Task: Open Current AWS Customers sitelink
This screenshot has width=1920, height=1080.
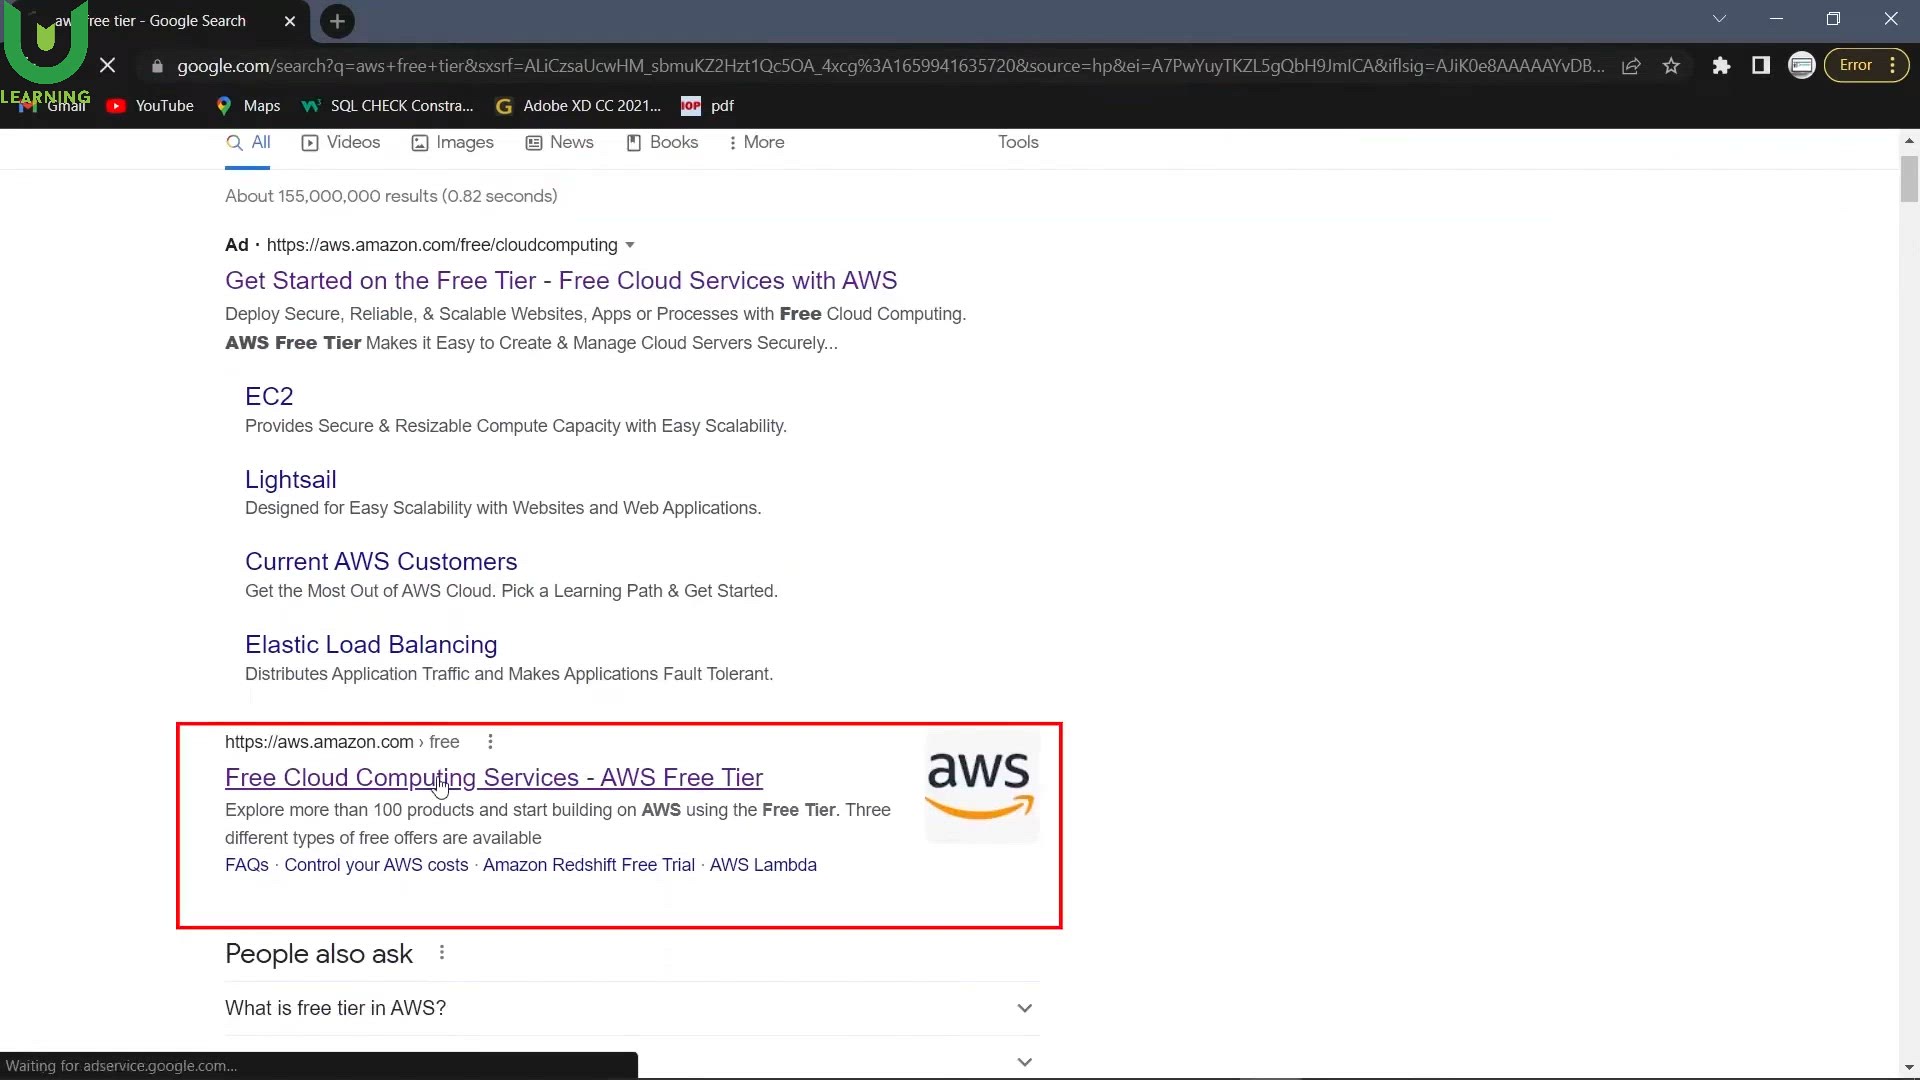Action: point(381,562)
